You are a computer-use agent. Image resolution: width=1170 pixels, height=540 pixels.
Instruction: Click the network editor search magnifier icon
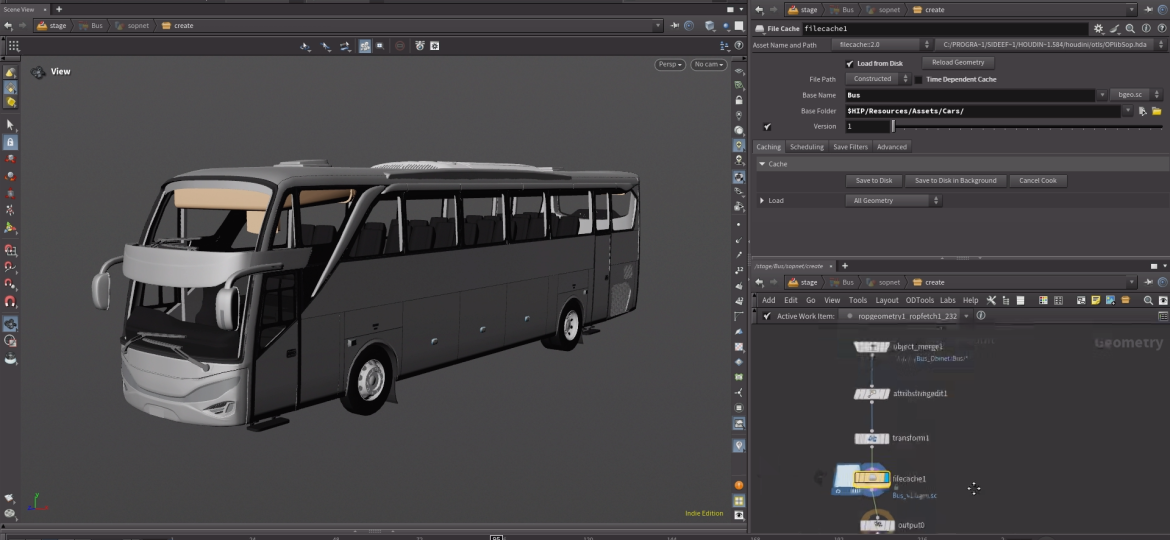(x=1148, y=300)
